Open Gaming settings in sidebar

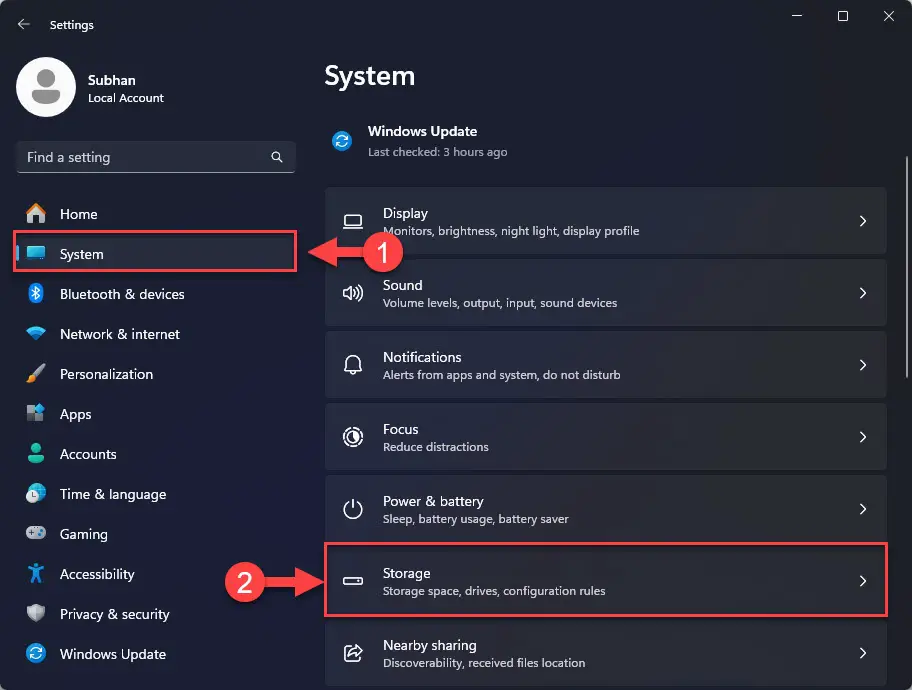(x=156, y=533)
